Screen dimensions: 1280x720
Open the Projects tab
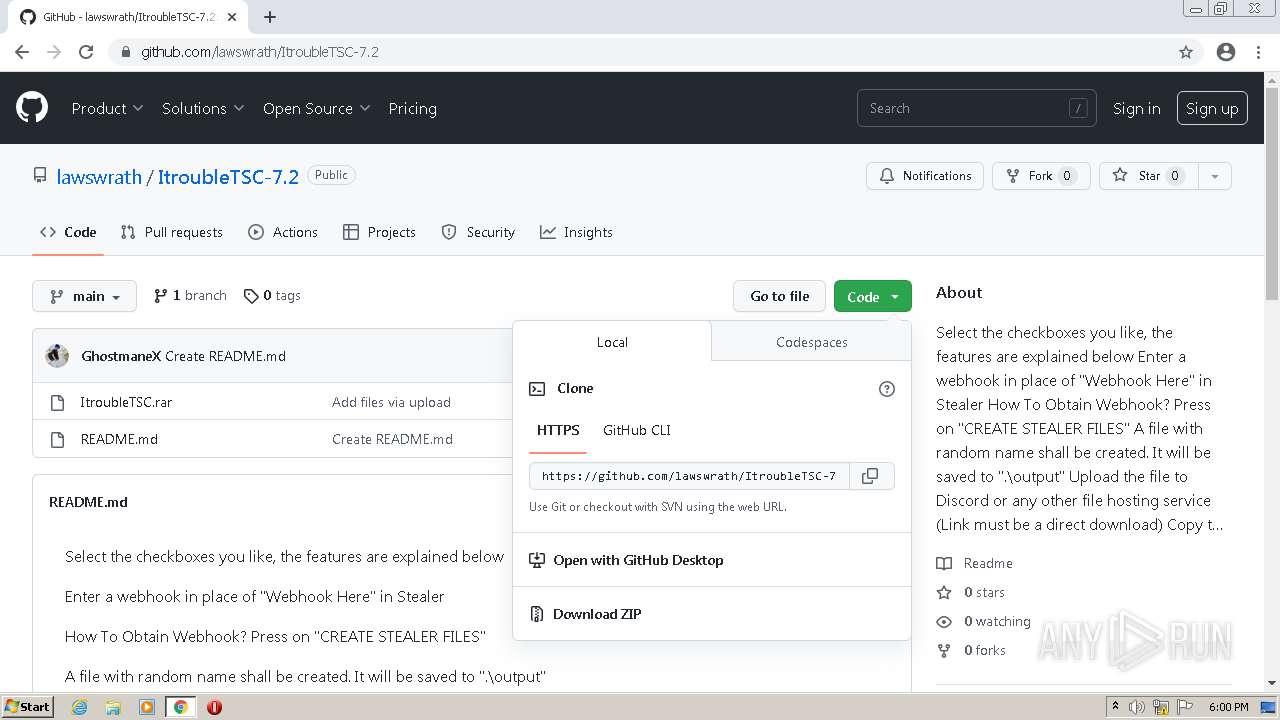pyautogui.click(x=379, y=232)
